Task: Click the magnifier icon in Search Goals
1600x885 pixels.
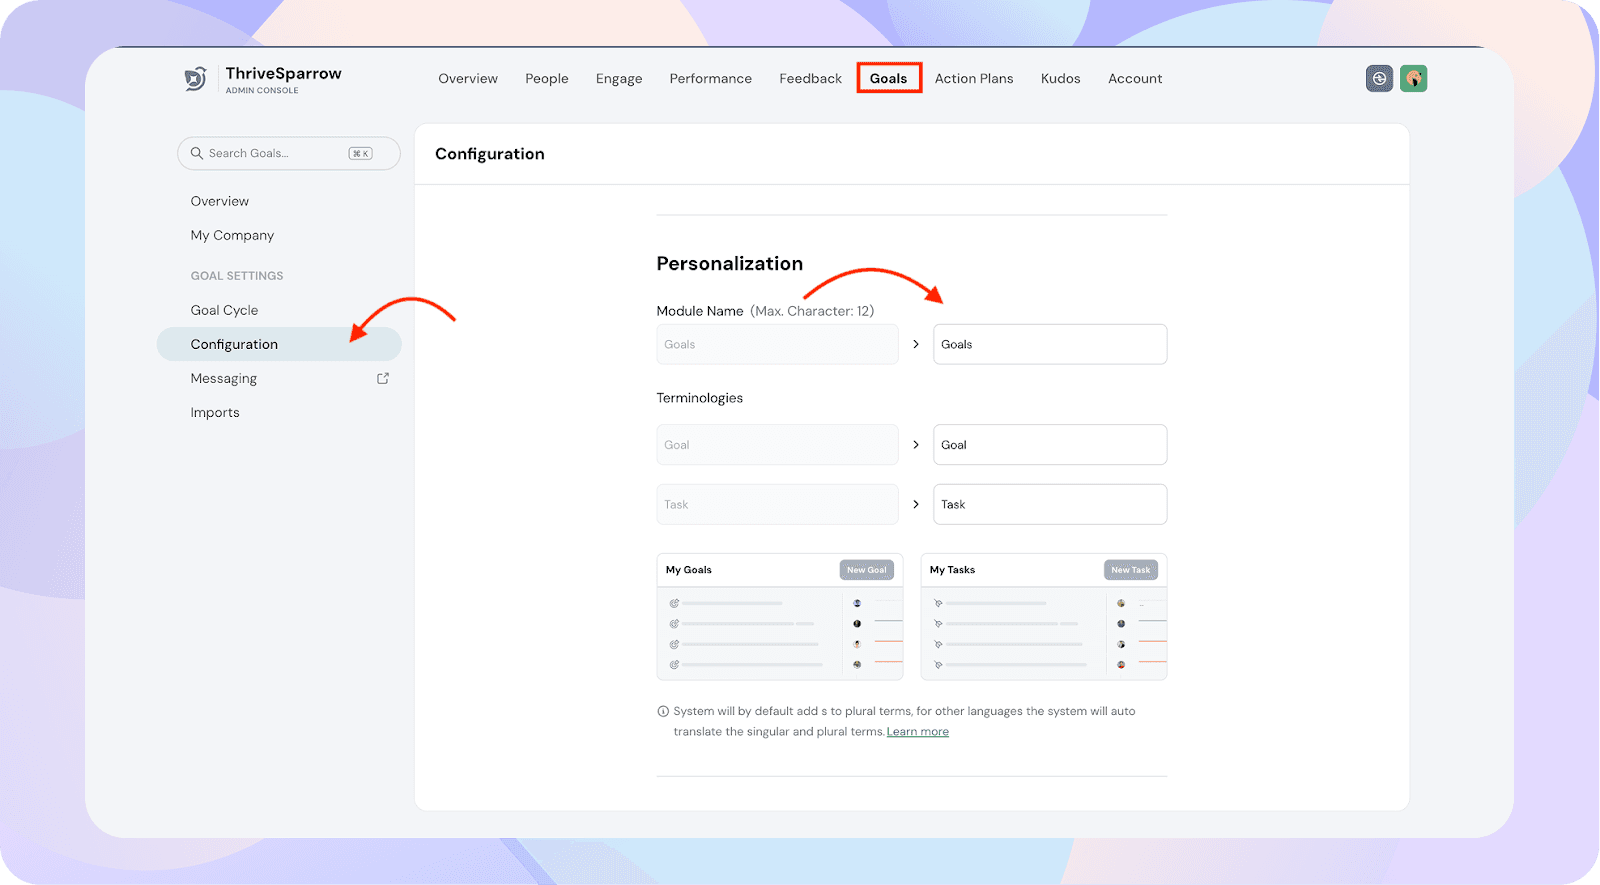Action: (x=197, y=153)
